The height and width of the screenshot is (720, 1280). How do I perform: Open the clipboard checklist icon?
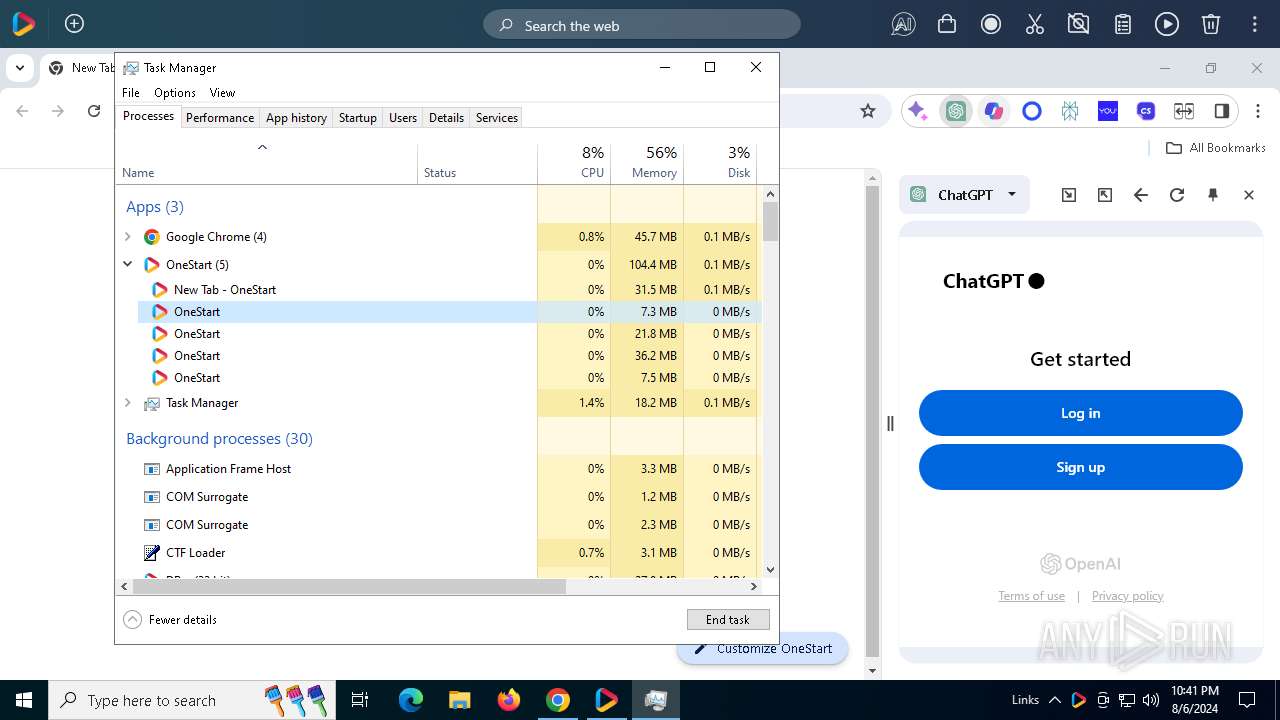1123,25
